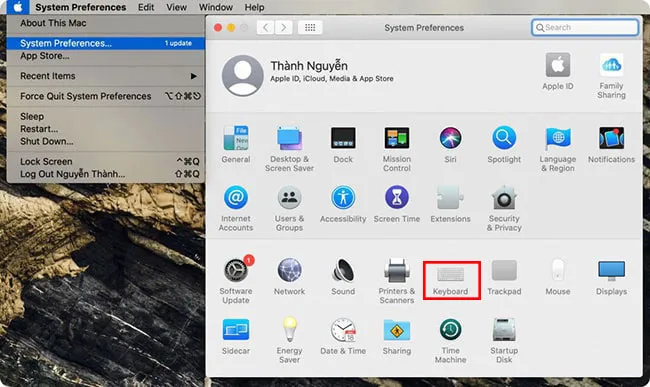Choose Shut Down... from Apple menu
Viewport: 650px width, 387px height.
tap(106, 141)
